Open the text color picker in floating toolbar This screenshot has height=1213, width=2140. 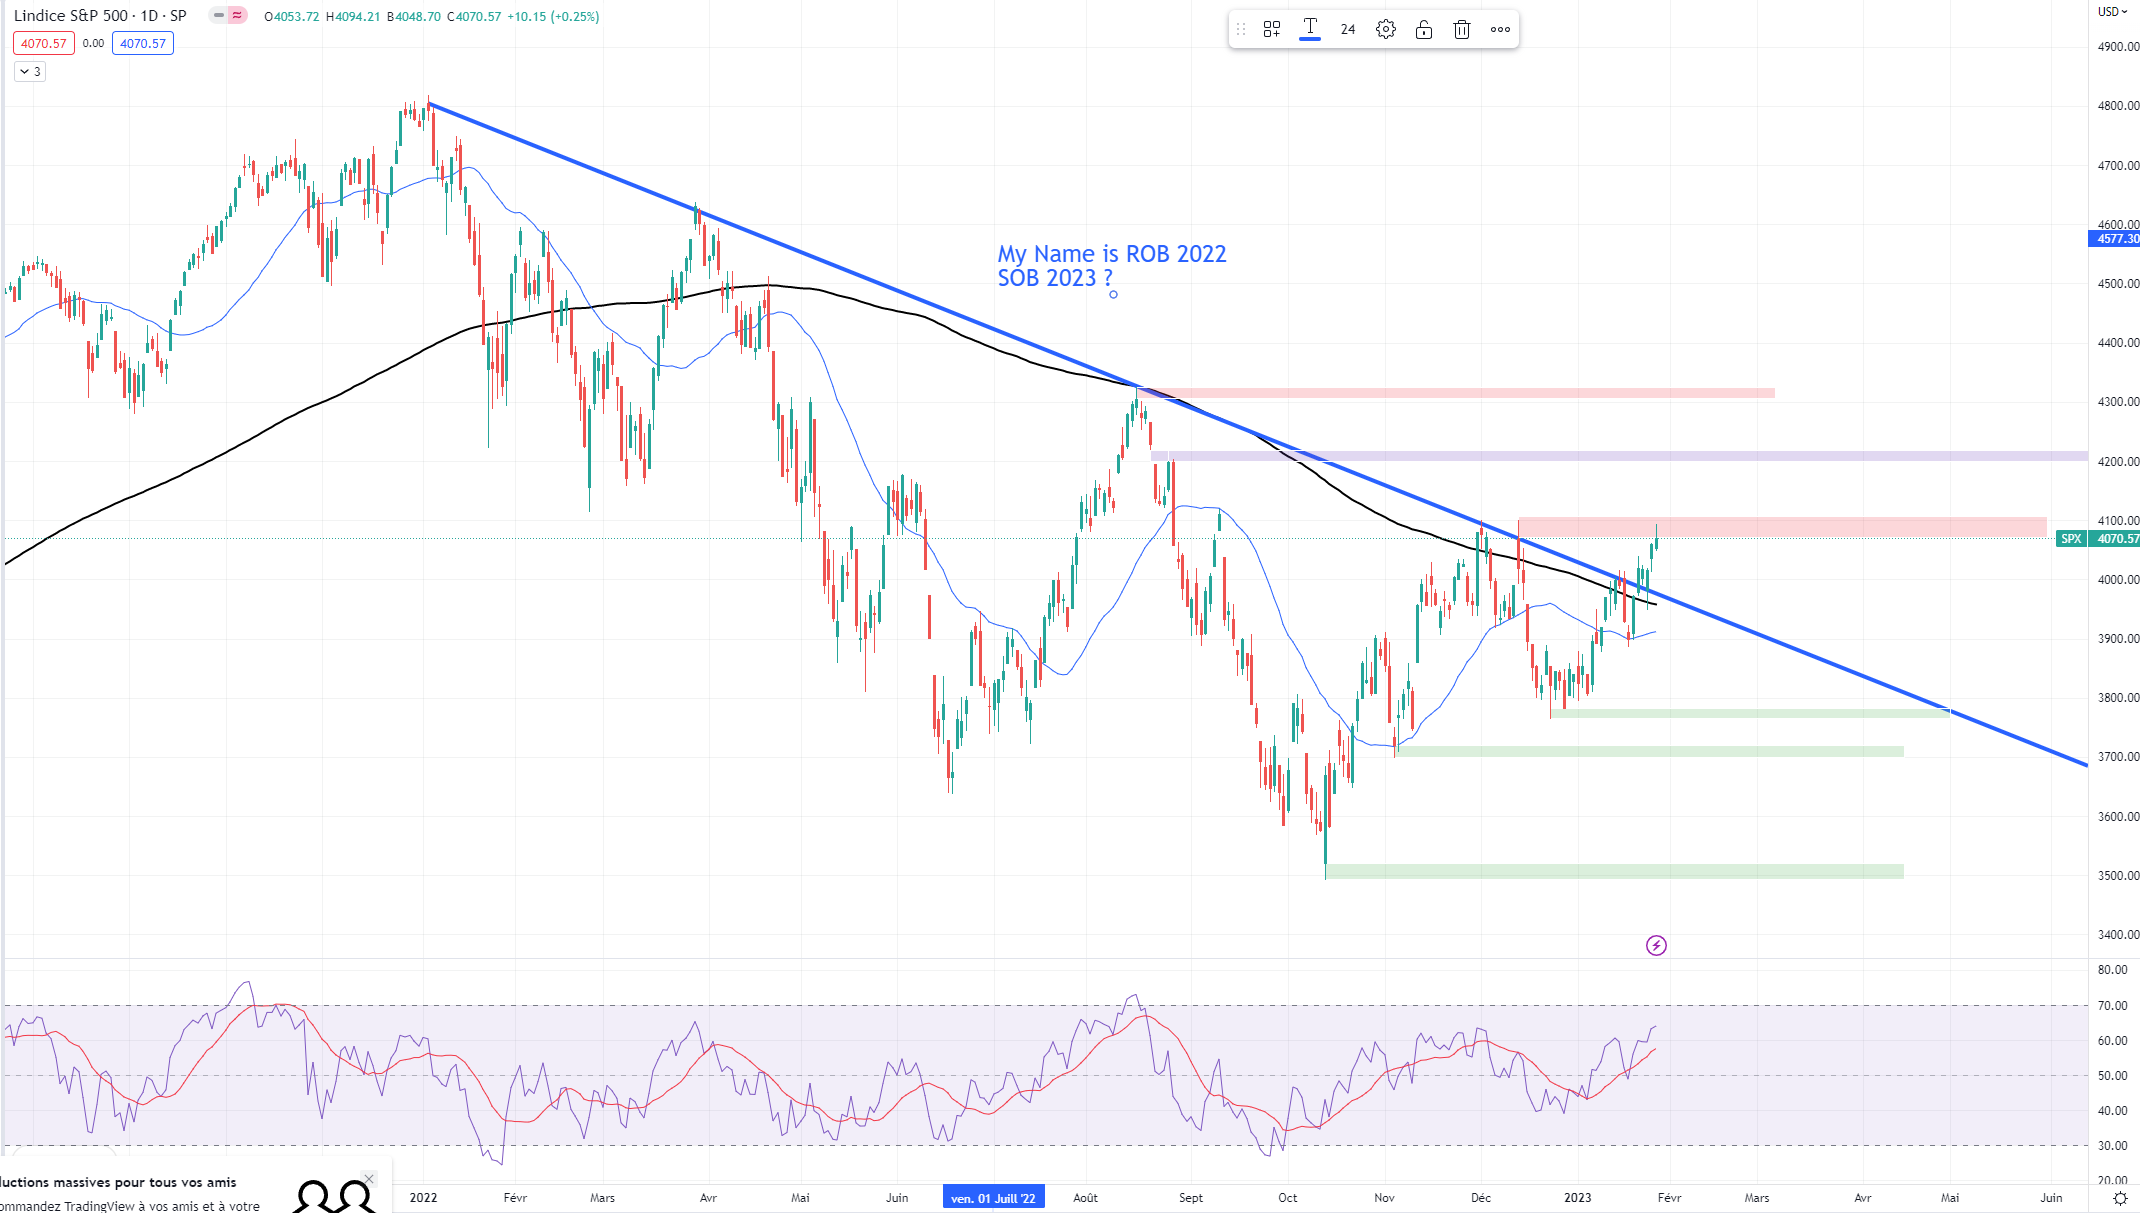(1310, 29)
